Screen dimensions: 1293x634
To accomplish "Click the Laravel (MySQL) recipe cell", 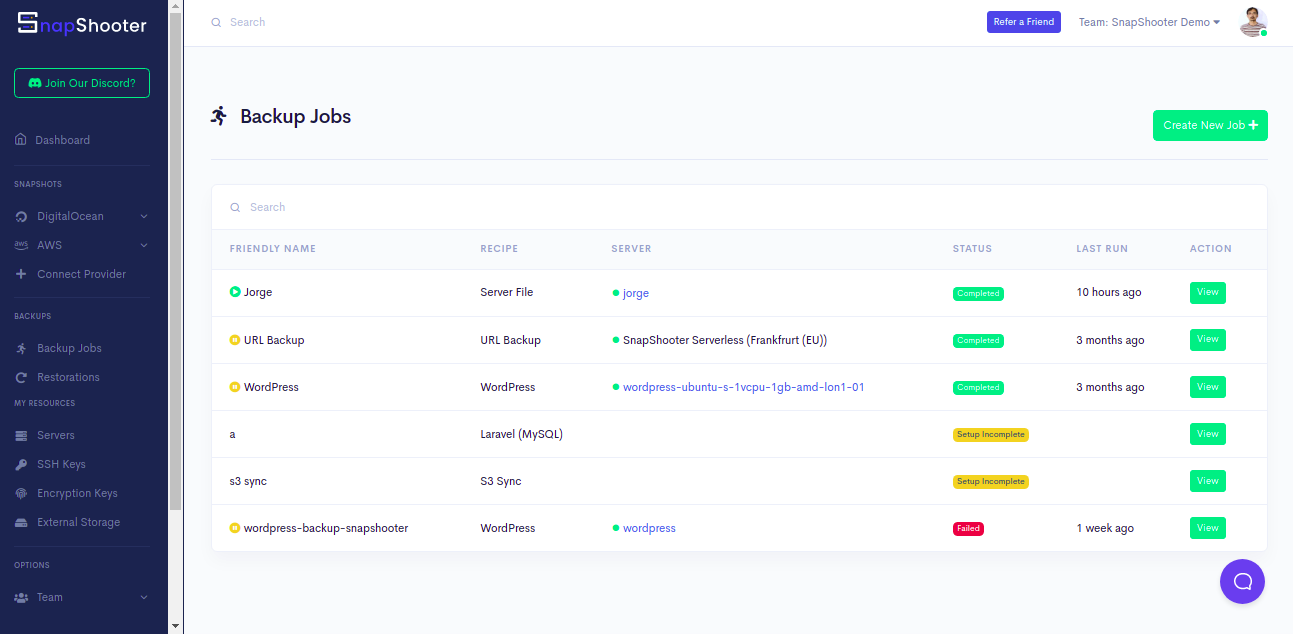I will pos(521,434).
